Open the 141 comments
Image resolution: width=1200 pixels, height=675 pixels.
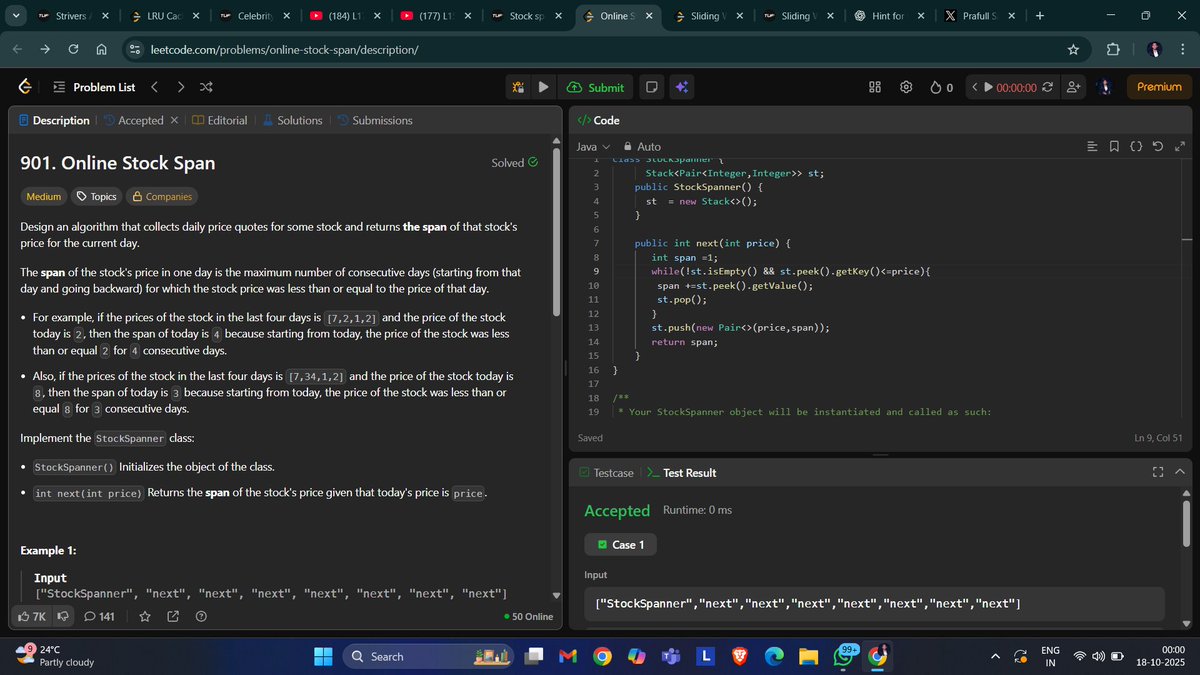[x=99, y=617]
